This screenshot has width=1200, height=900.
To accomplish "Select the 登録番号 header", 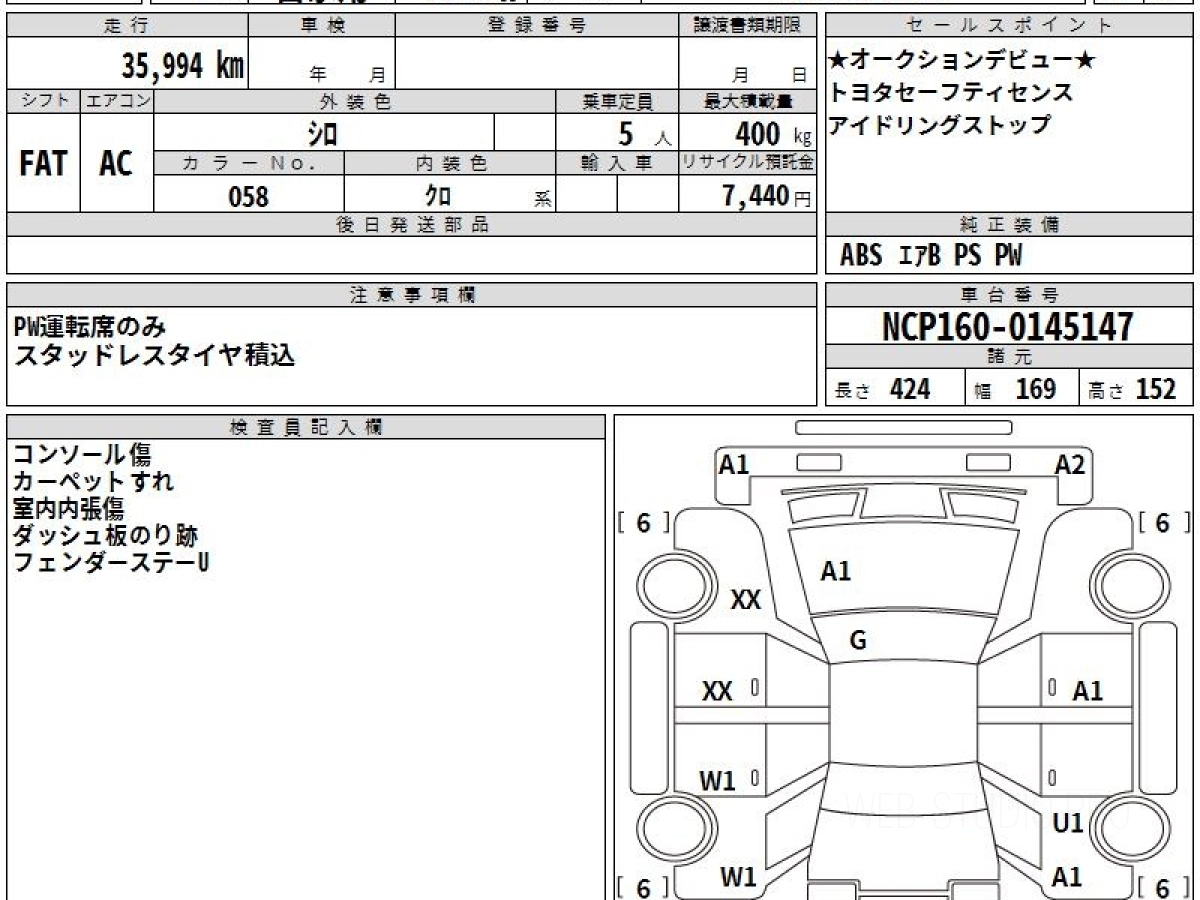I will pos(537,26).
